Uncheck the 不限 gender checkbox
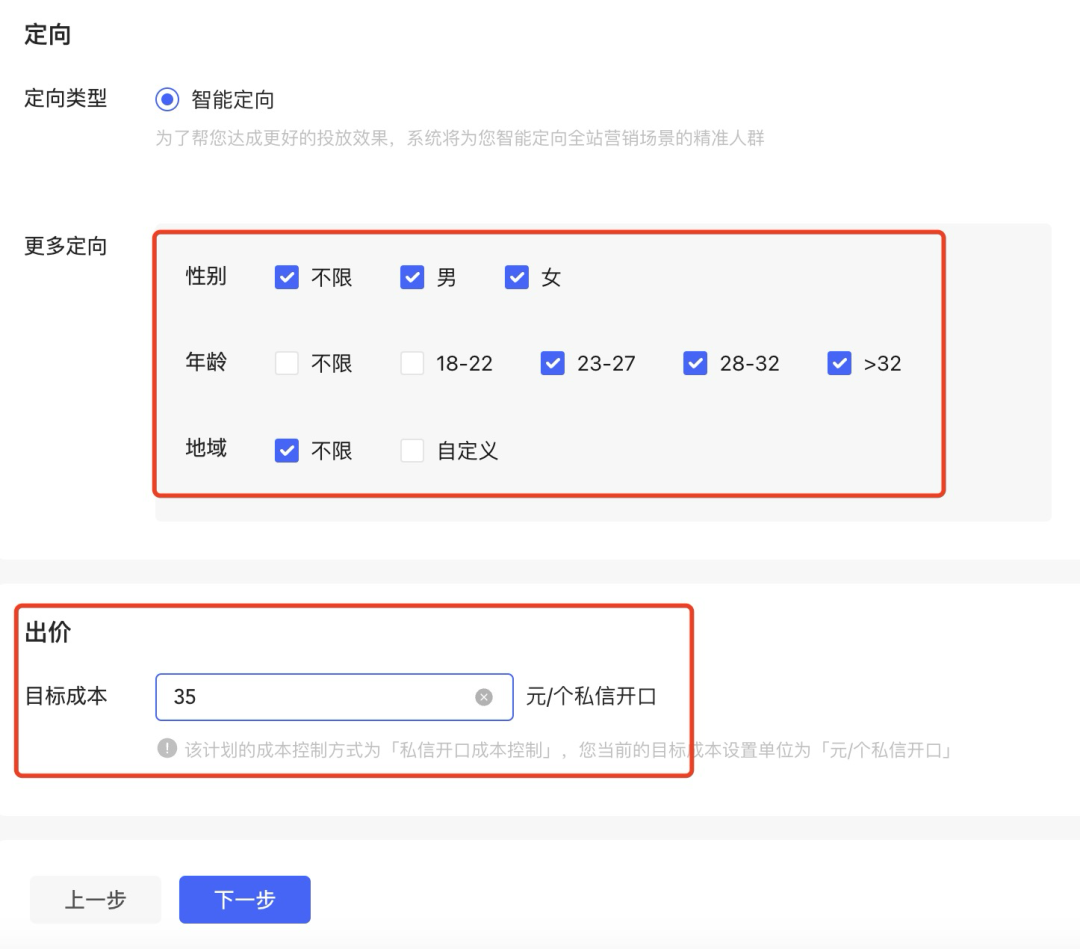1080x949 pixels. [285, 277]
